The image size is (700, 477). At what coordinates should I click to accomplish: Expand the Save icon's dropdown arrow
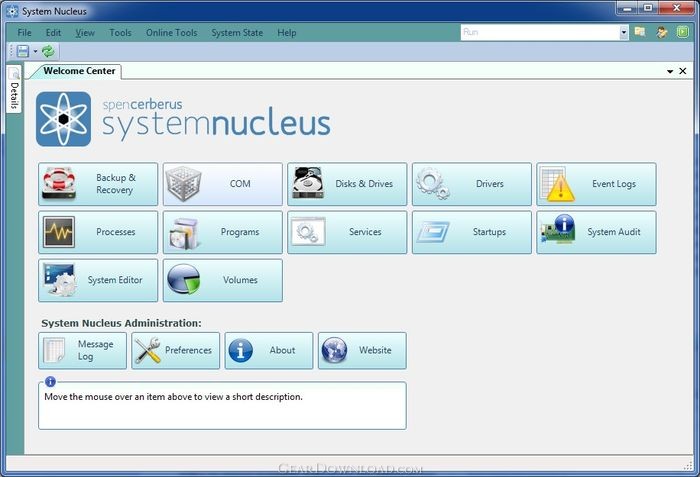35,51
